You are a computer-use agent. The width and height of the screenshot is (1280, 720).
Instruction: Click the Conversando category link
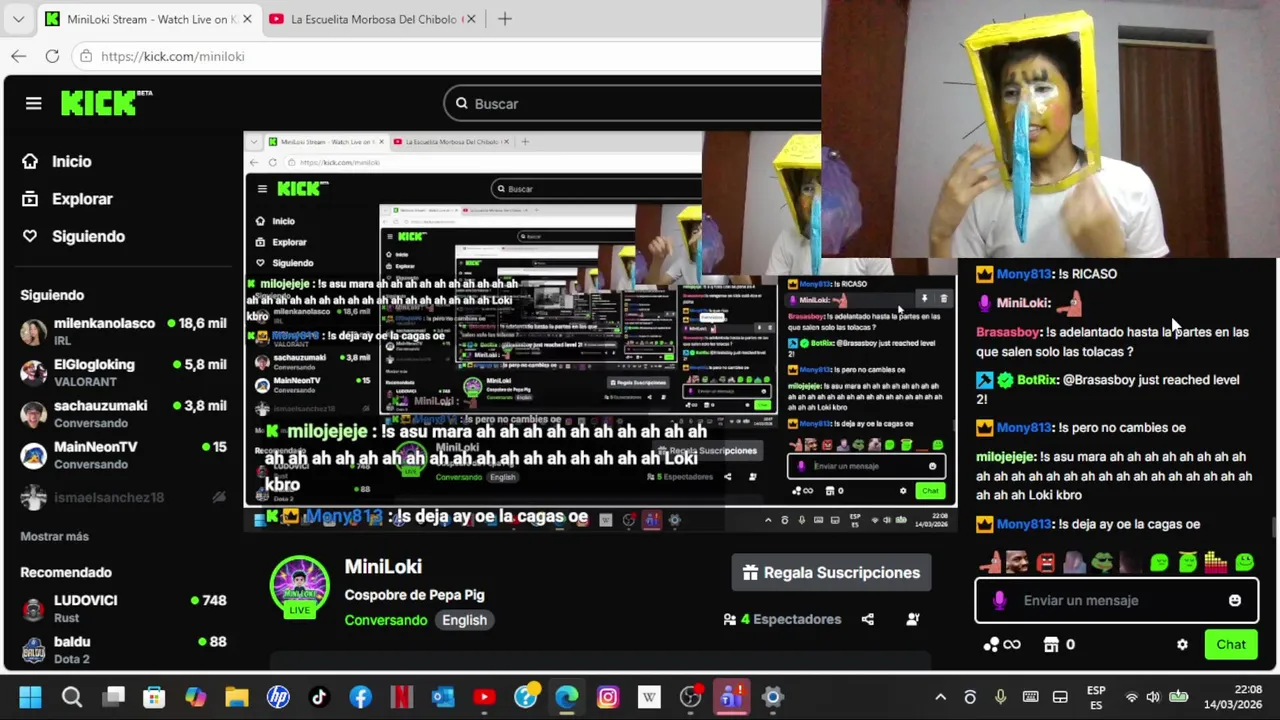[386, 620]
